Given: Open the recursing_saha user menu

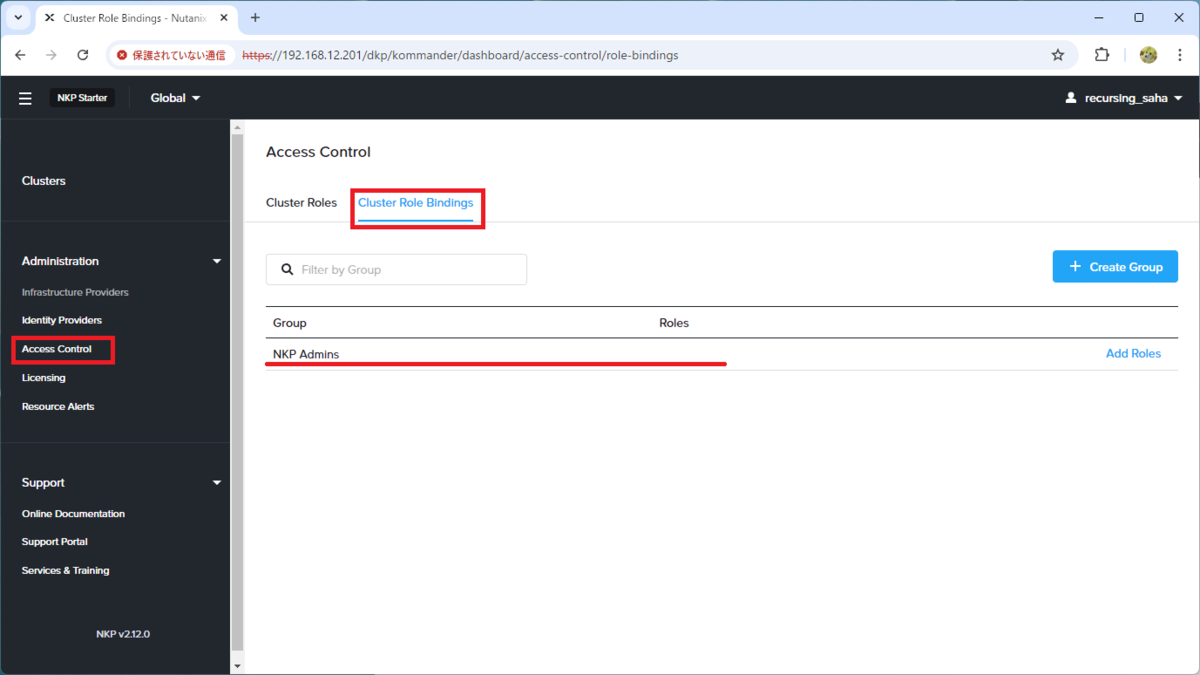Looking at the screenshot, I should (x=1125, y=98).
